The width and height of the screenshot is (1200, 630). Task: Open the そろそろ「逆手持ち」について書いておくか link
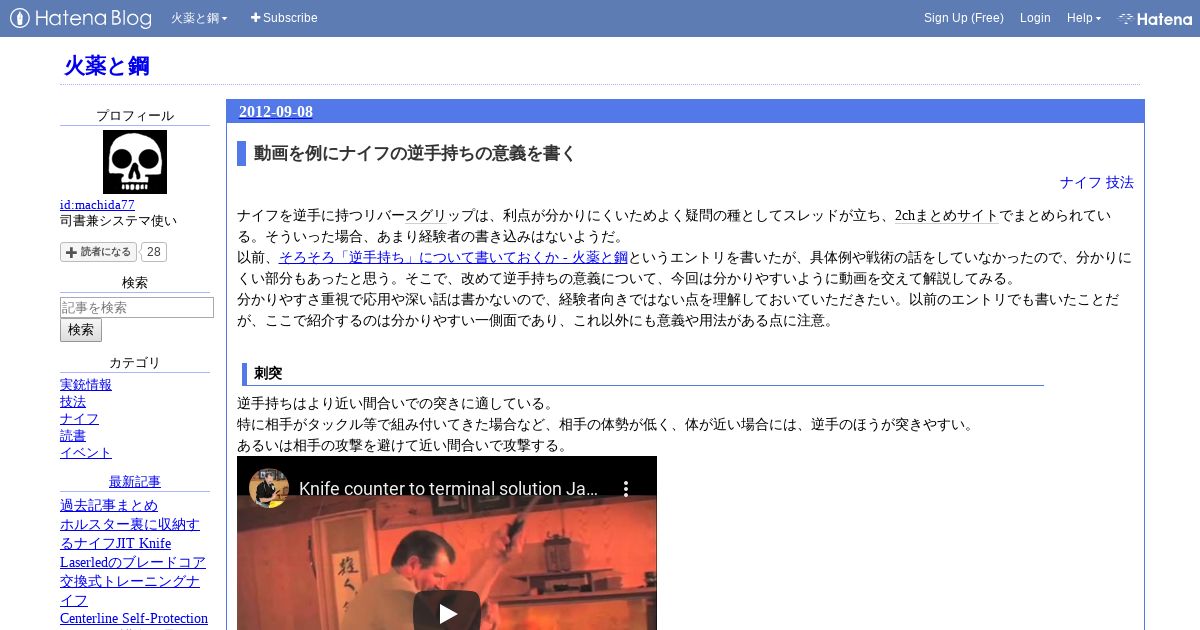tap(453, 258)
